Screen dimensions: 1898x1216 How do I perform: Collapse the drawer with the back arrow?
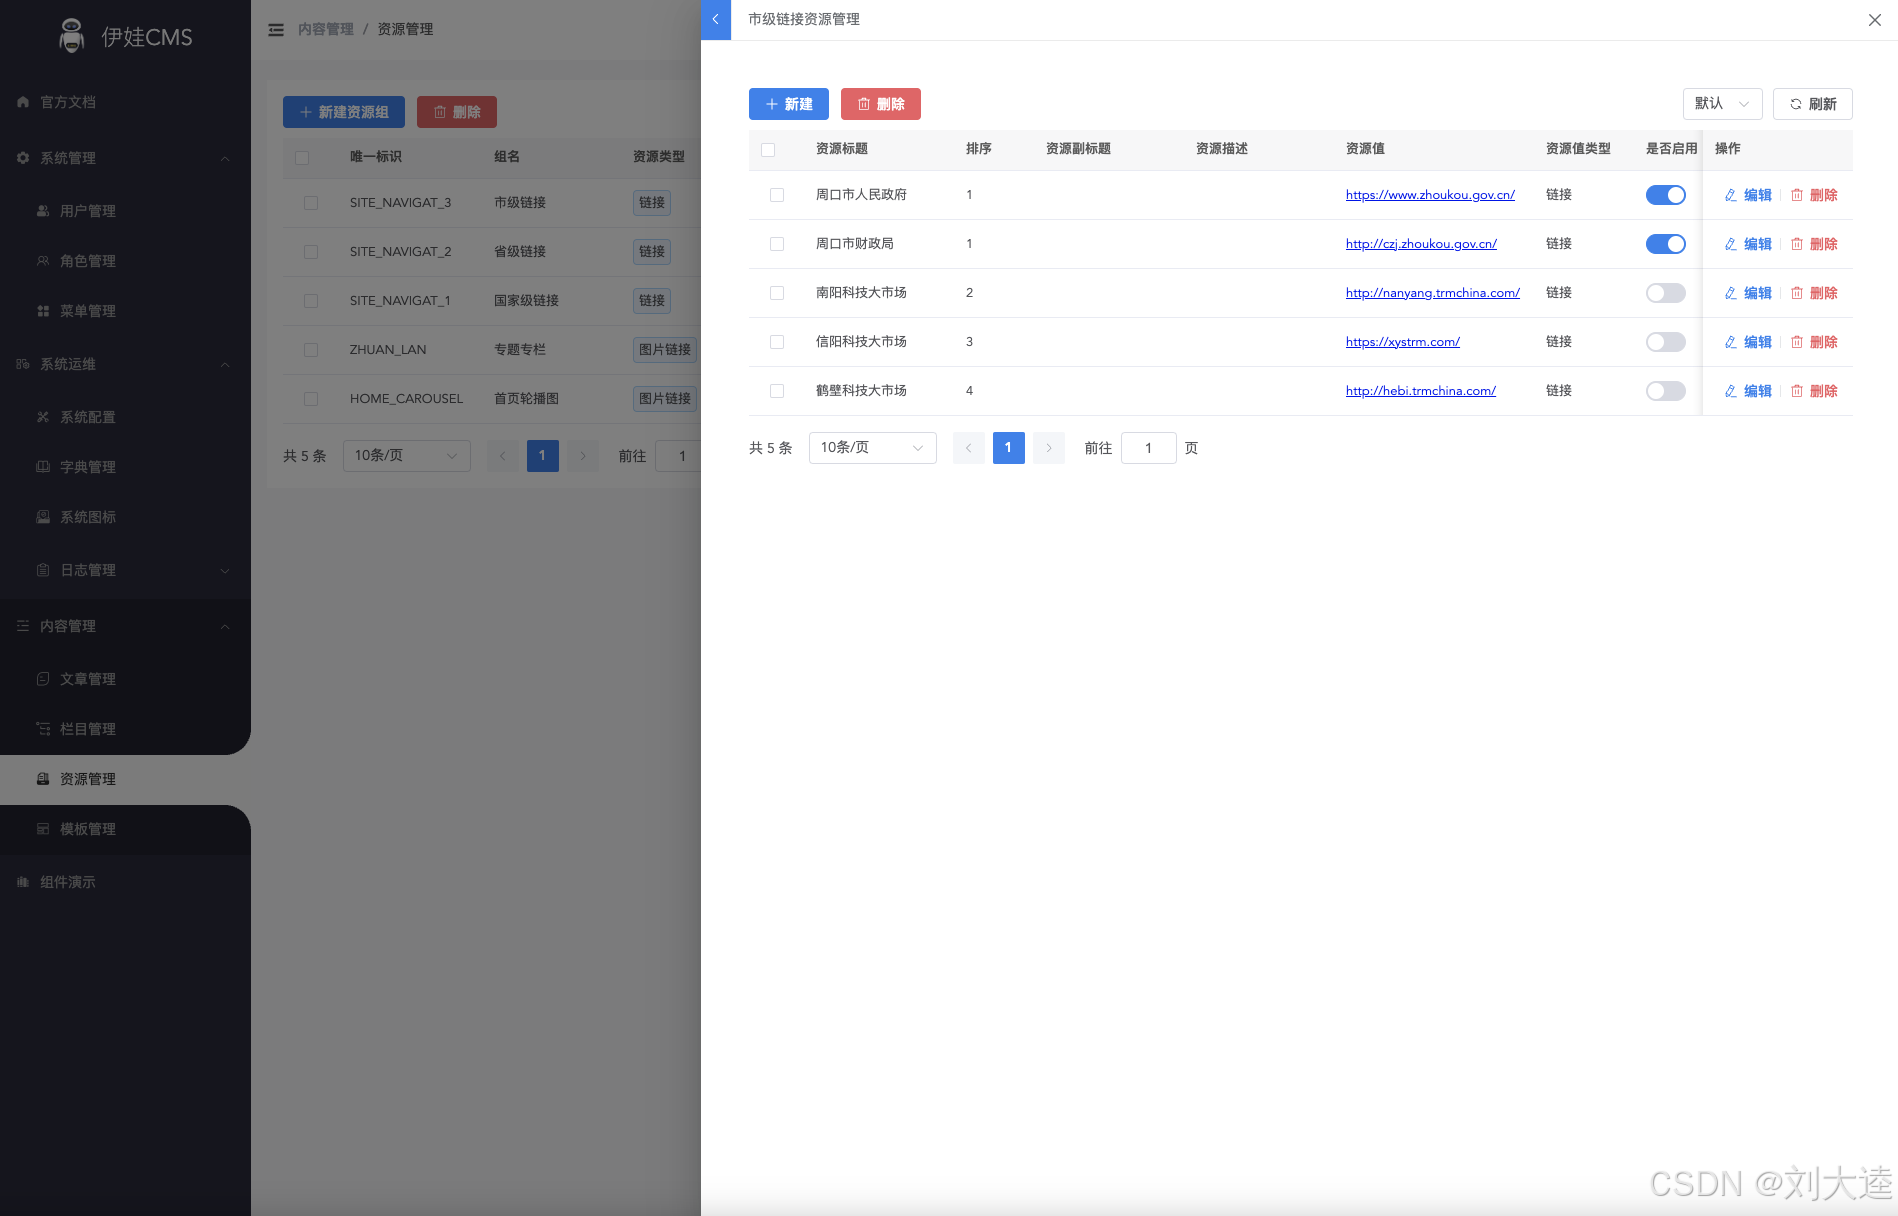pos(716,20)
